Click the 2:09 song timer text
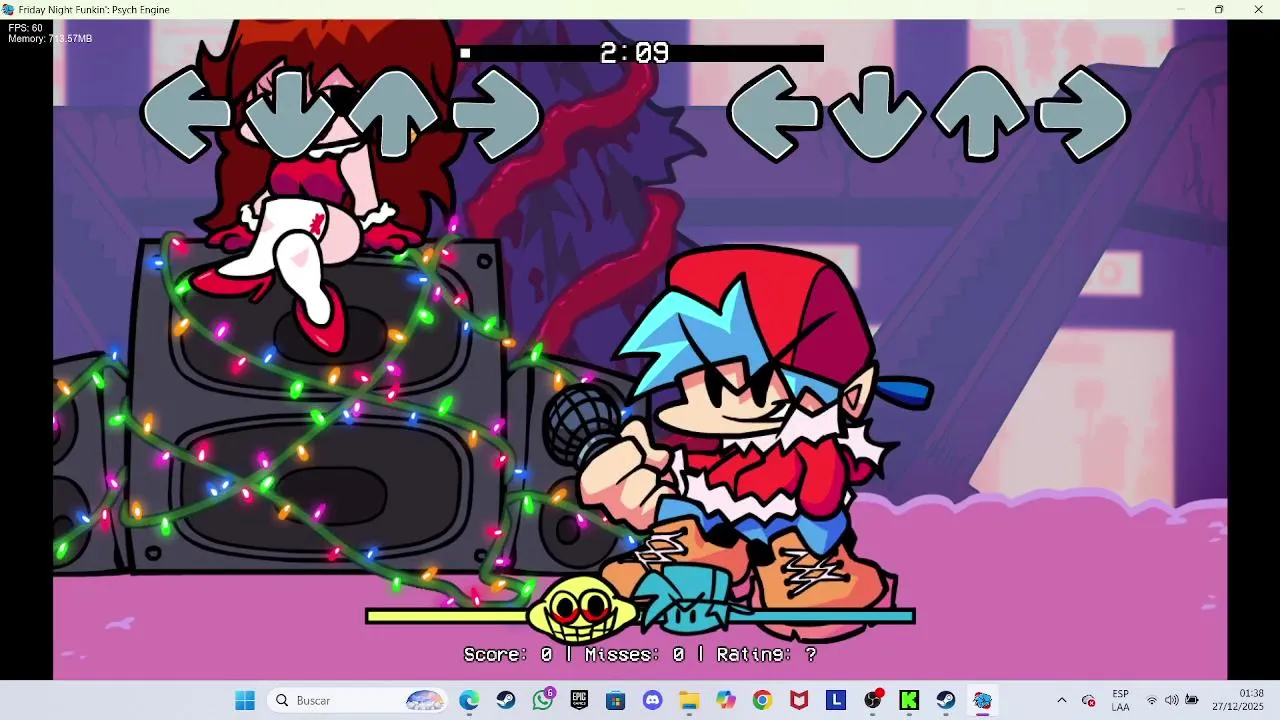 [x=634, y=53]
